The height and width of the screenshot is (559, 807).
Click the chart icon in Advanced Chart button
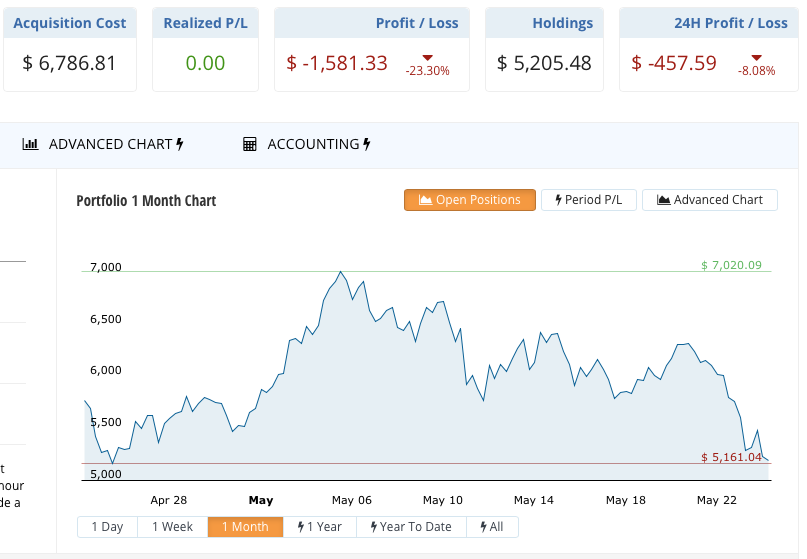pos(663,200)
